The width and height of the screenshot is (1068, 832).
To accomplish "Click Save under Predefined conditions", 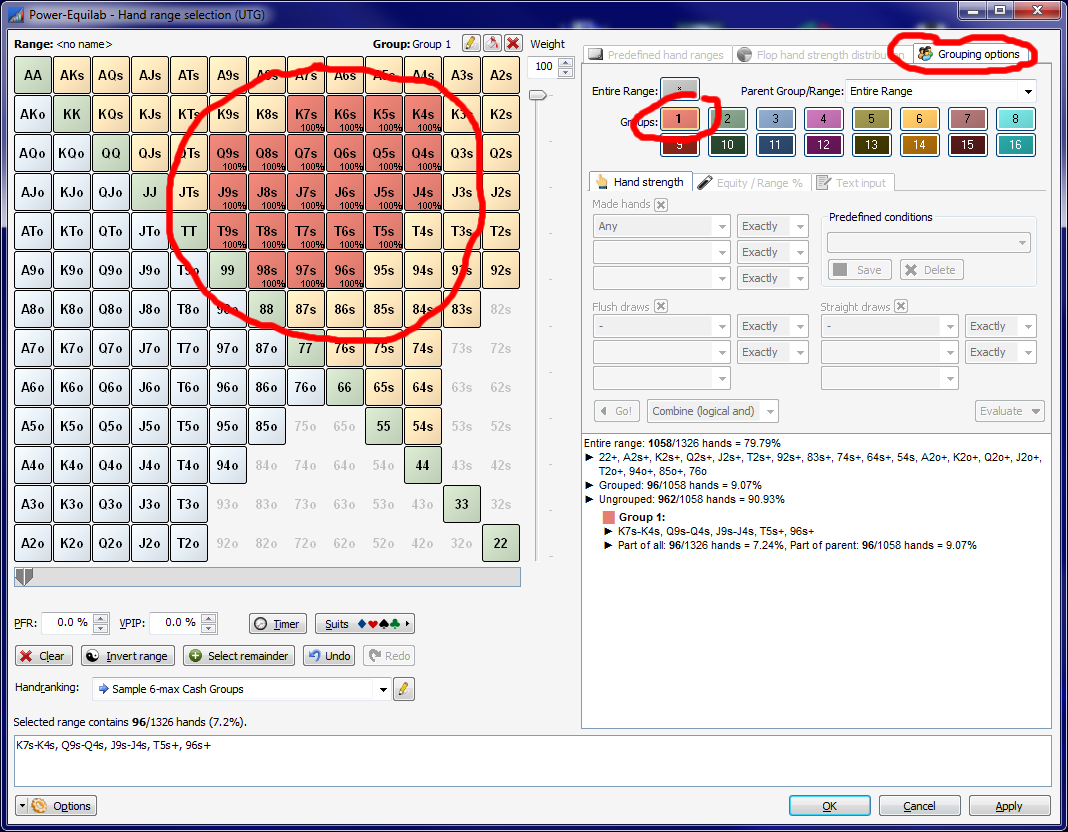I will (860, 270).
